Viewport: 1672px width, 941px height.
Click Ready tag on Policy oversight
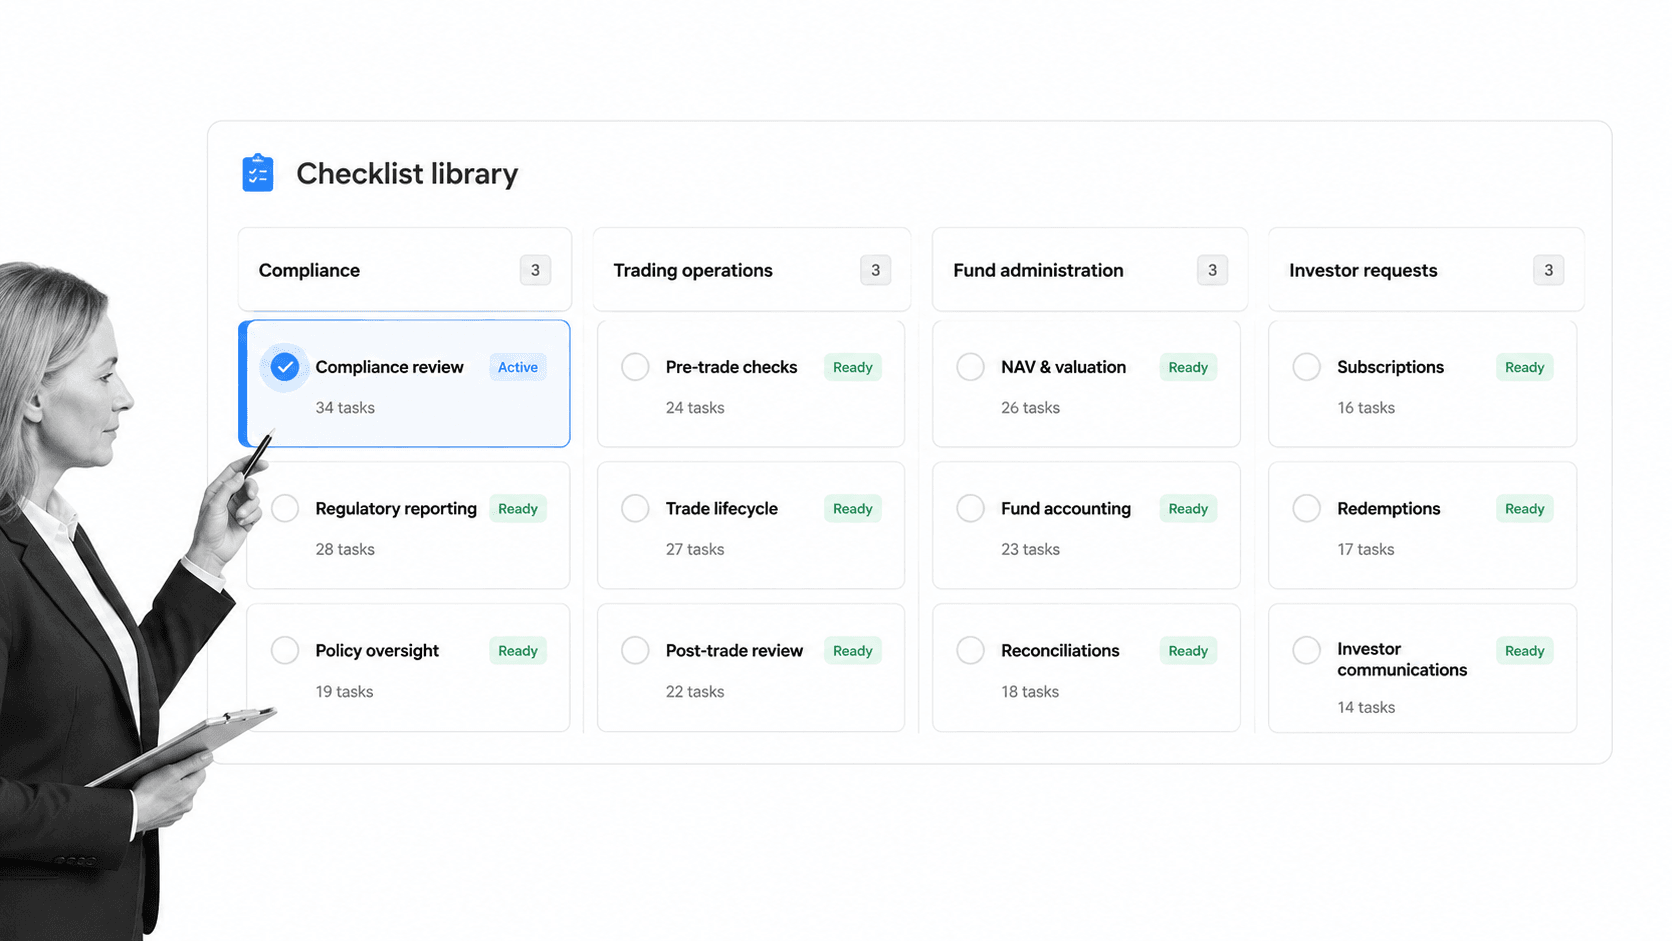click(518, 650)
